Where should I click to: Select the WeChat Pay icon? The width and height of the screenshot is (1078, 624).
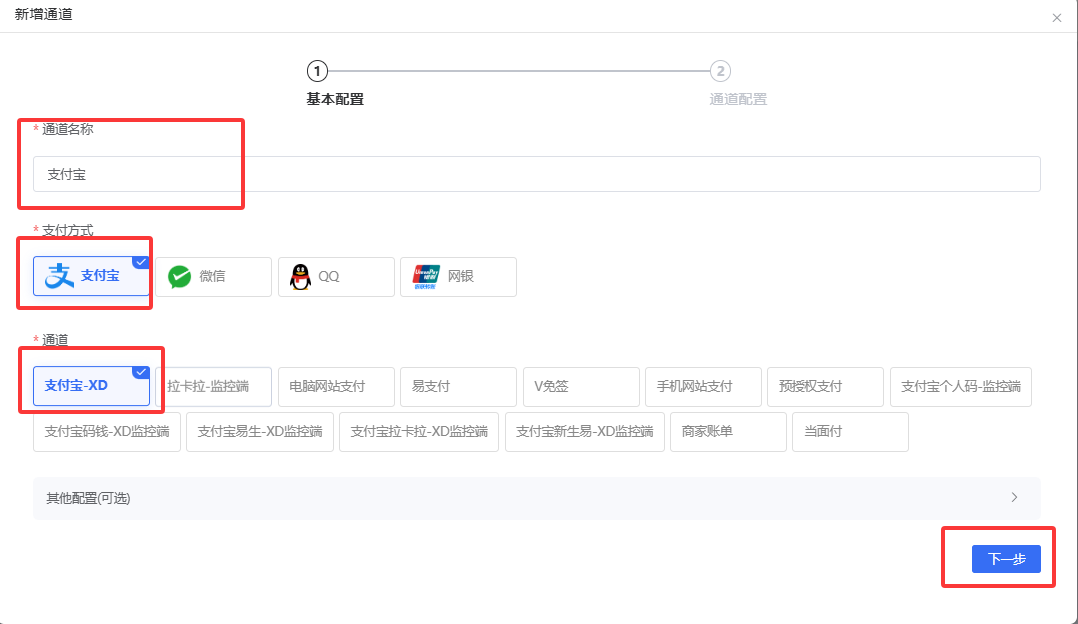point(213,276)
